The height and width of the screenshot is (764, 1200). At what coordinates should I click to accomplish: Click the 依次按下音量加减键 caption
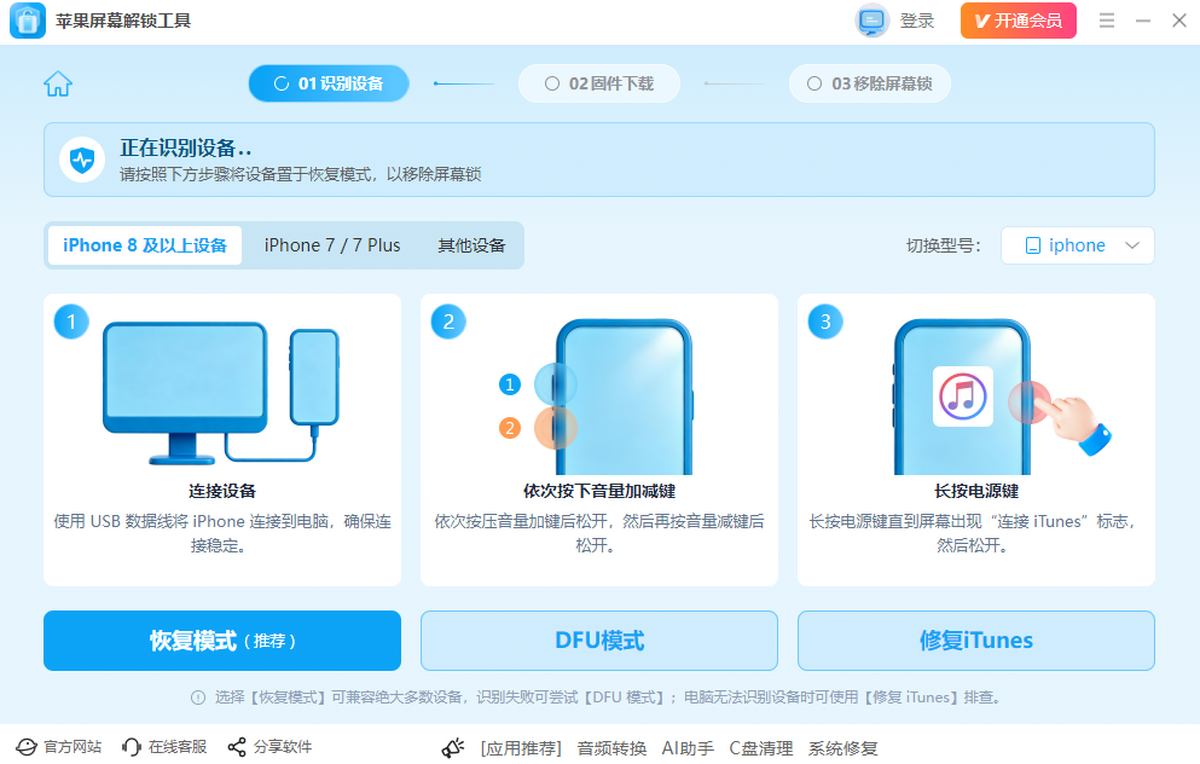pos(599,491)
